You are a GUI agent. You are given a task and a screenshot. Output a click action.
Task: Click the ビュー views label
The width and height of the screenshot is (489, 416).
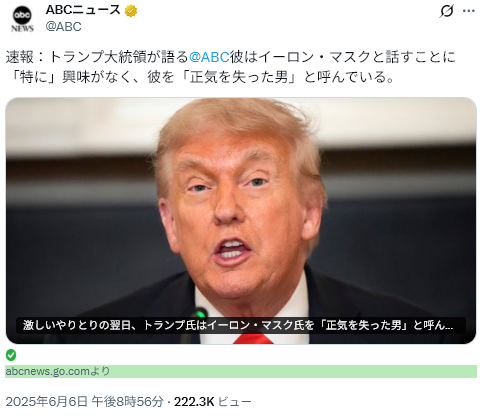click(235, 402)
